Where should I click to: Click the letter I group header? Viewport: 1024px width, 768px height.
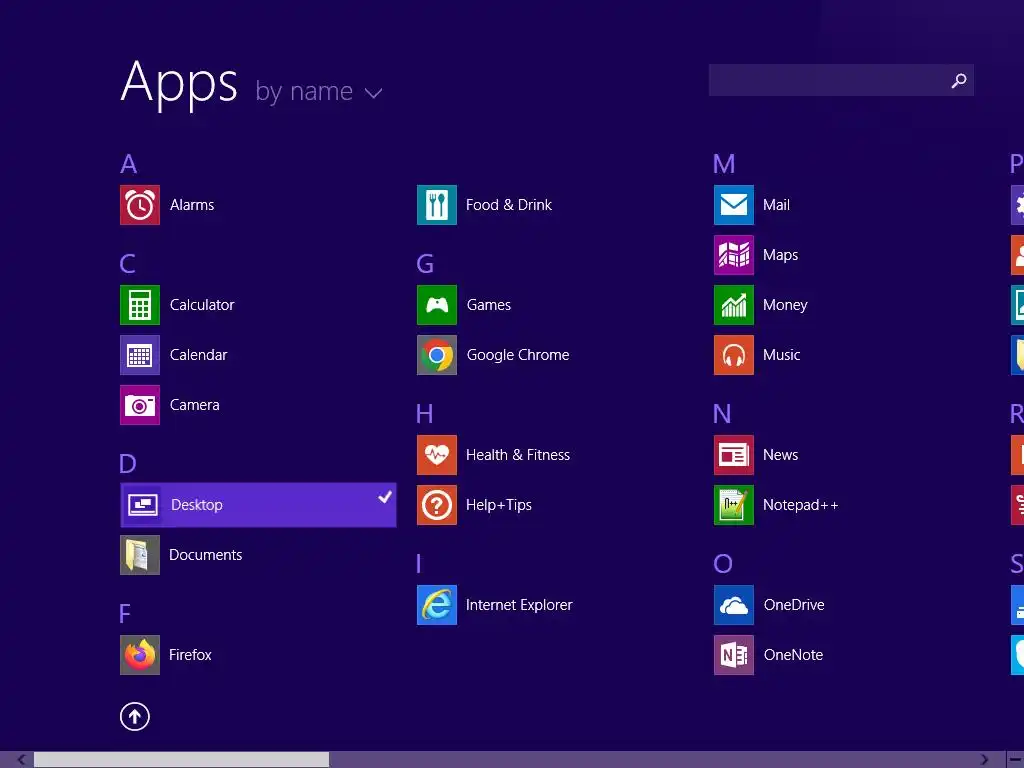[419, 564]
